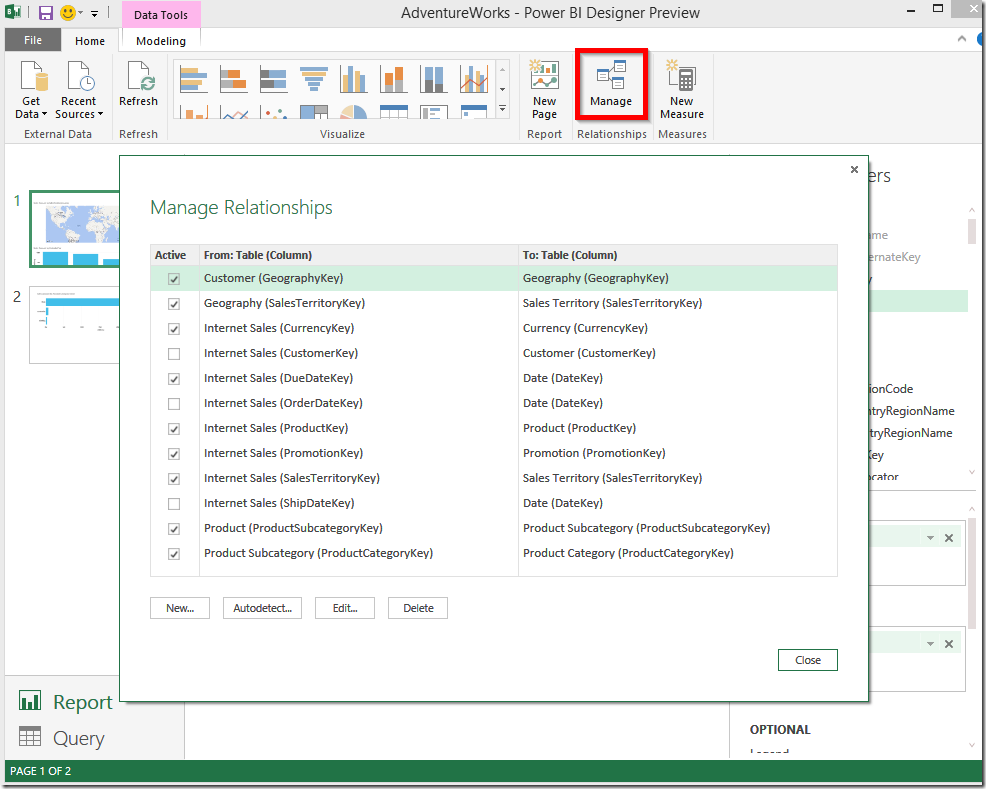Switch to Report view

click(x=65, y=702)
